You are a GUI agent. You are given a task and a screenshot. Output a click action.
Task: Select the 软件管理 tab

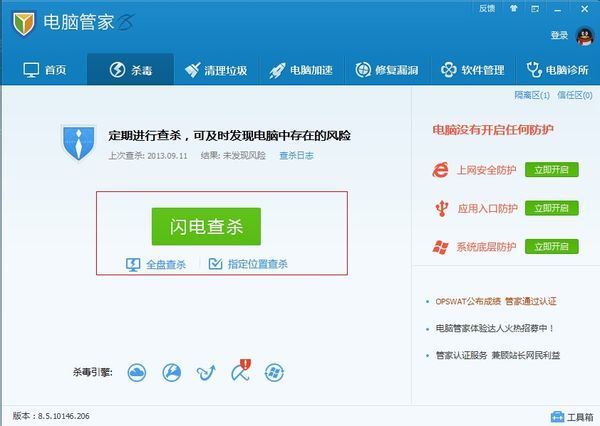473,70
